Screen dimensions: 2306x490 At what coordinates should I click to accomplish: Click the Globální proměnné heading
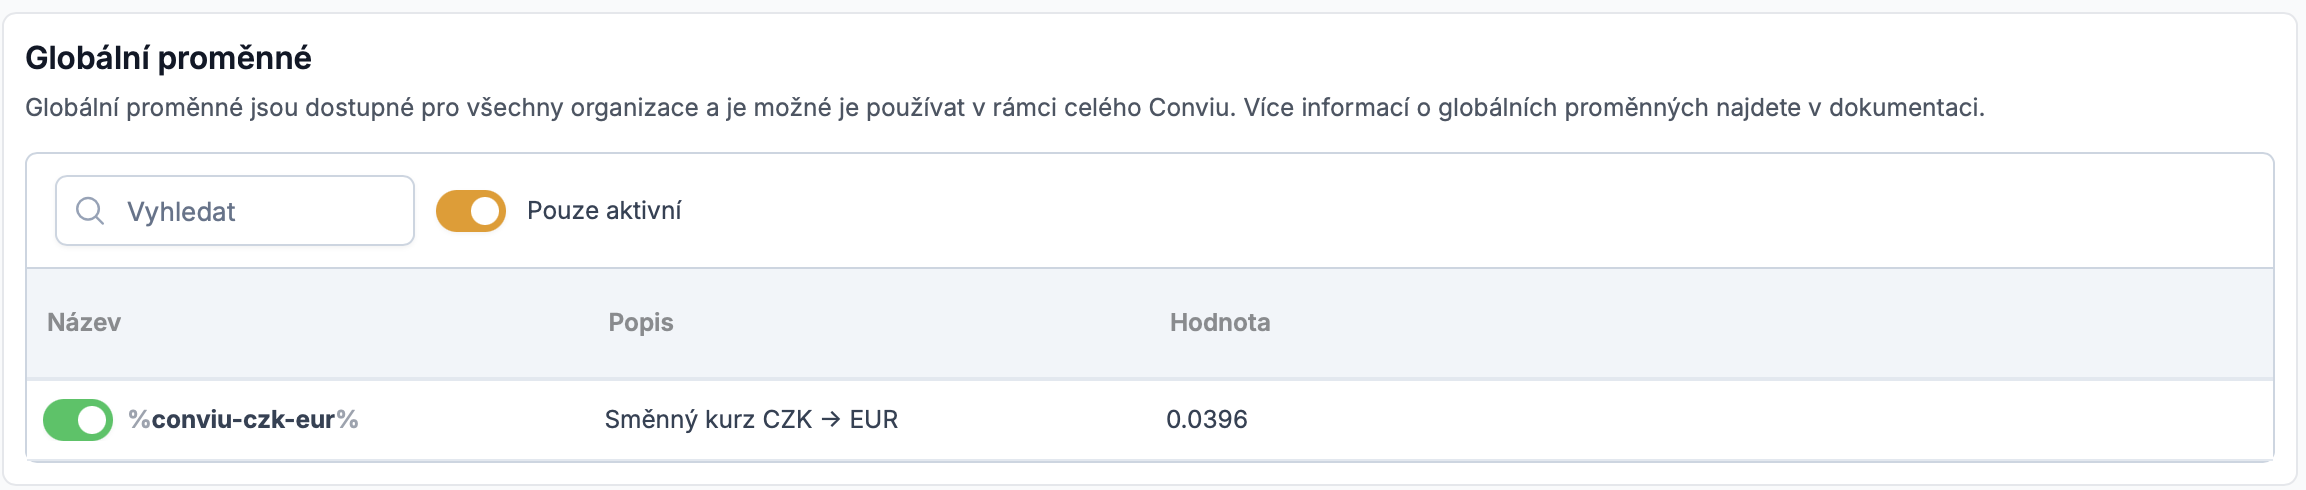click(x=168, y=58)
